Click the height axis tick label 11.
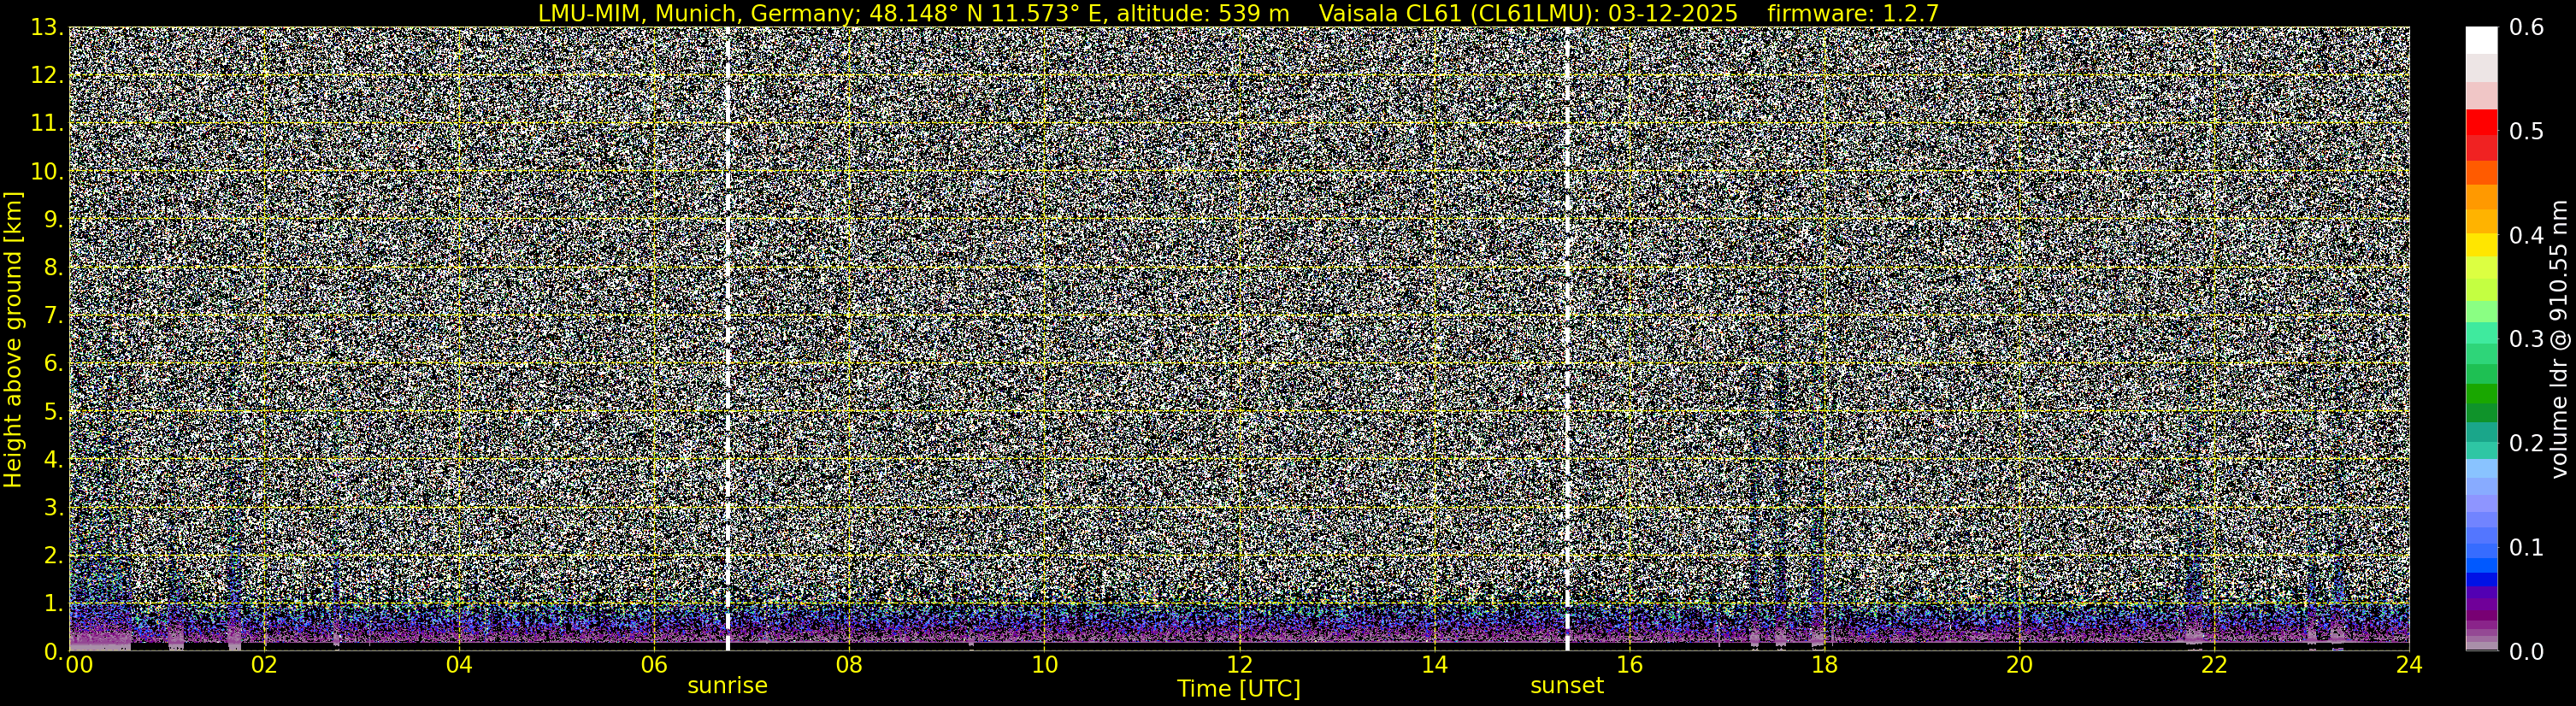Screen dimensions: 2576x706 46,124
